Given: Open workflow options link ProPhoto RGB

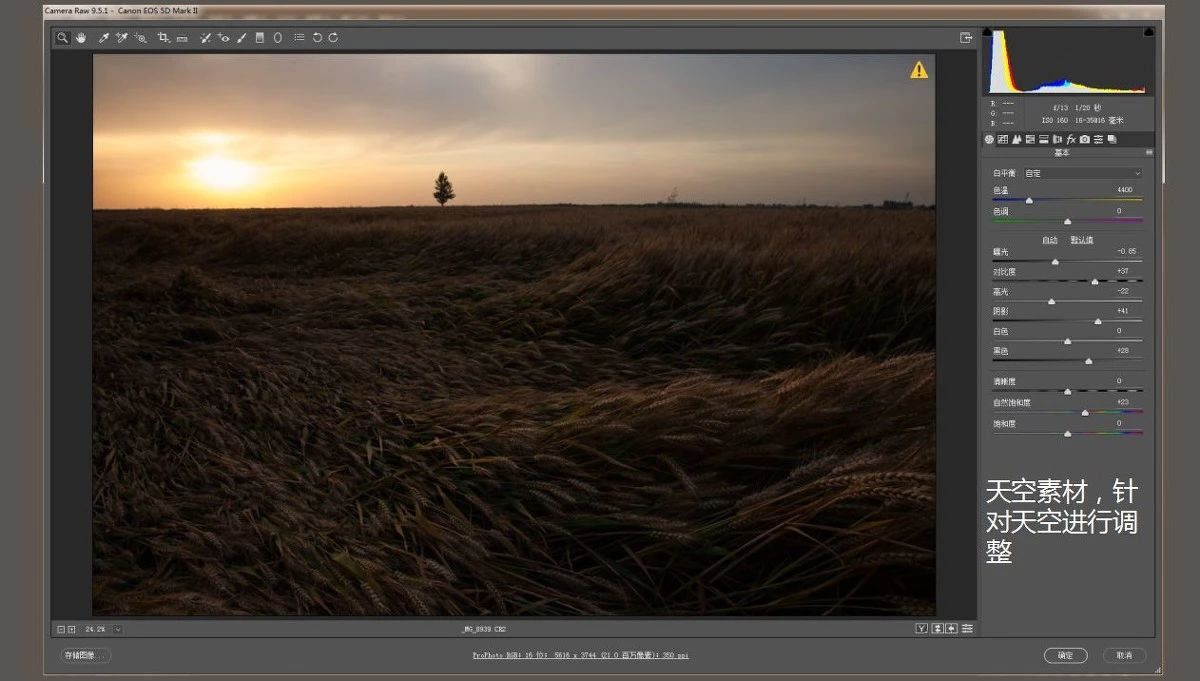Looking at the screenshot, I should click(x=580, y=655).
